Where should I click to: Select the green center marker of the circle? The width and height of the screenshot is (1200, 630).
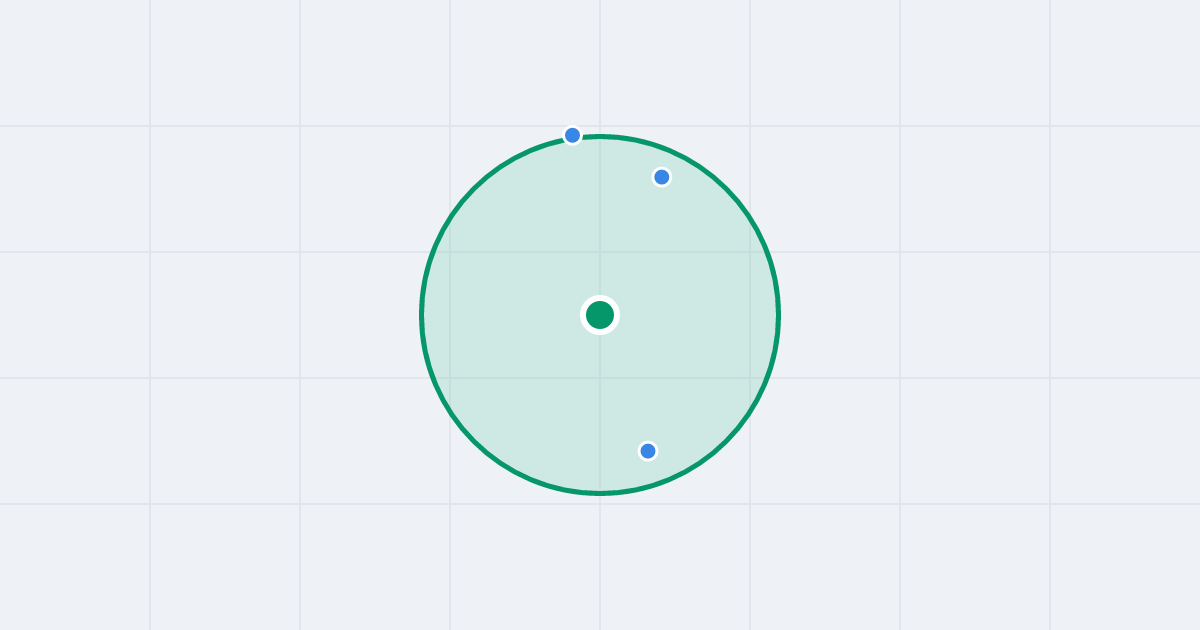click(600, 315)
